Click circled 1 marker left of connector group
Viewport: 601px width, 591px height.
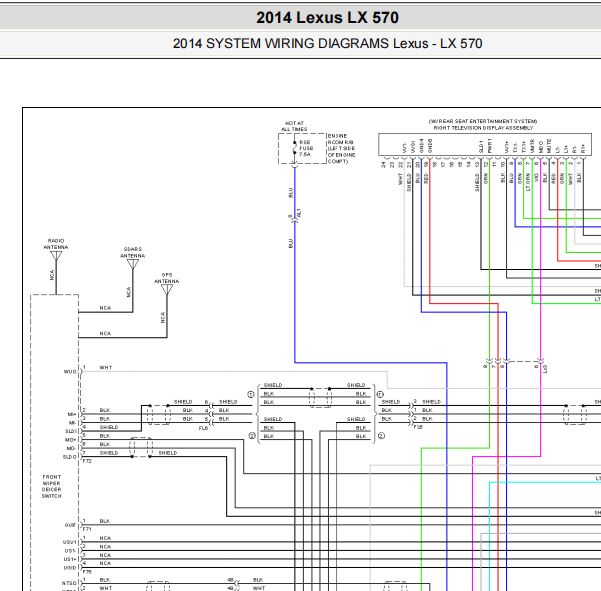click(x=251, y=394)
